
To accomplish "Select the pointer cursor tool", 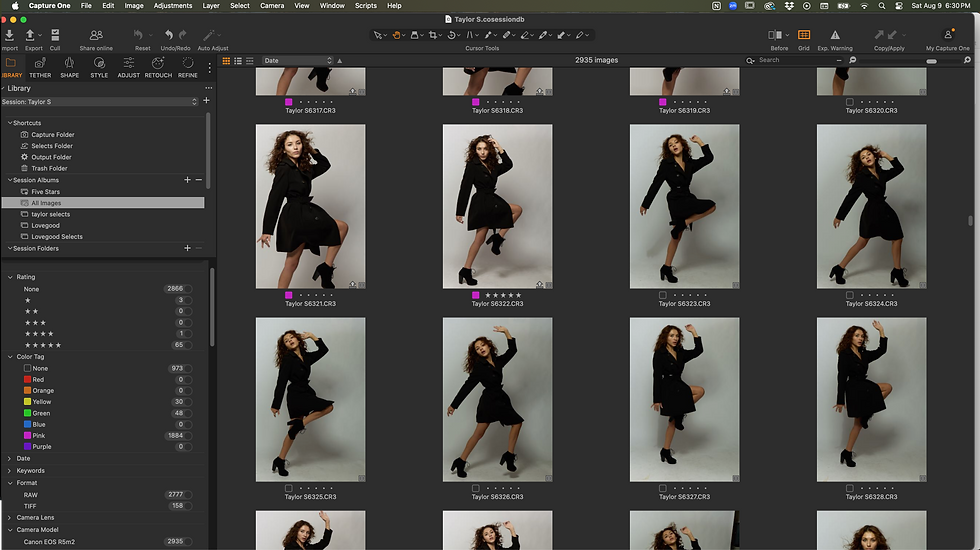I will pos(378,35).
